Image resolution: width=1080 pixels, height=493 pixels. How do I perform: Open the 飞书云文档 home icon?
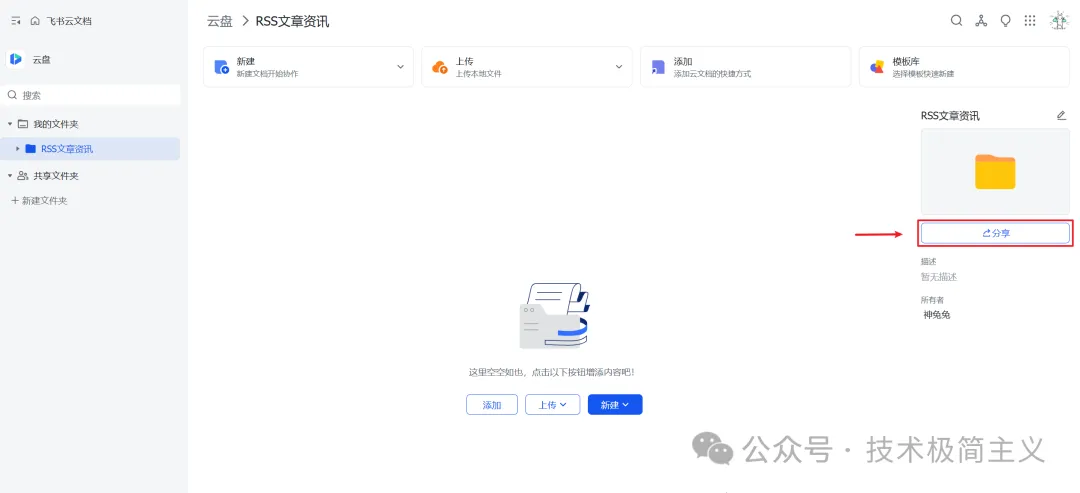click(x=35, y=21)
